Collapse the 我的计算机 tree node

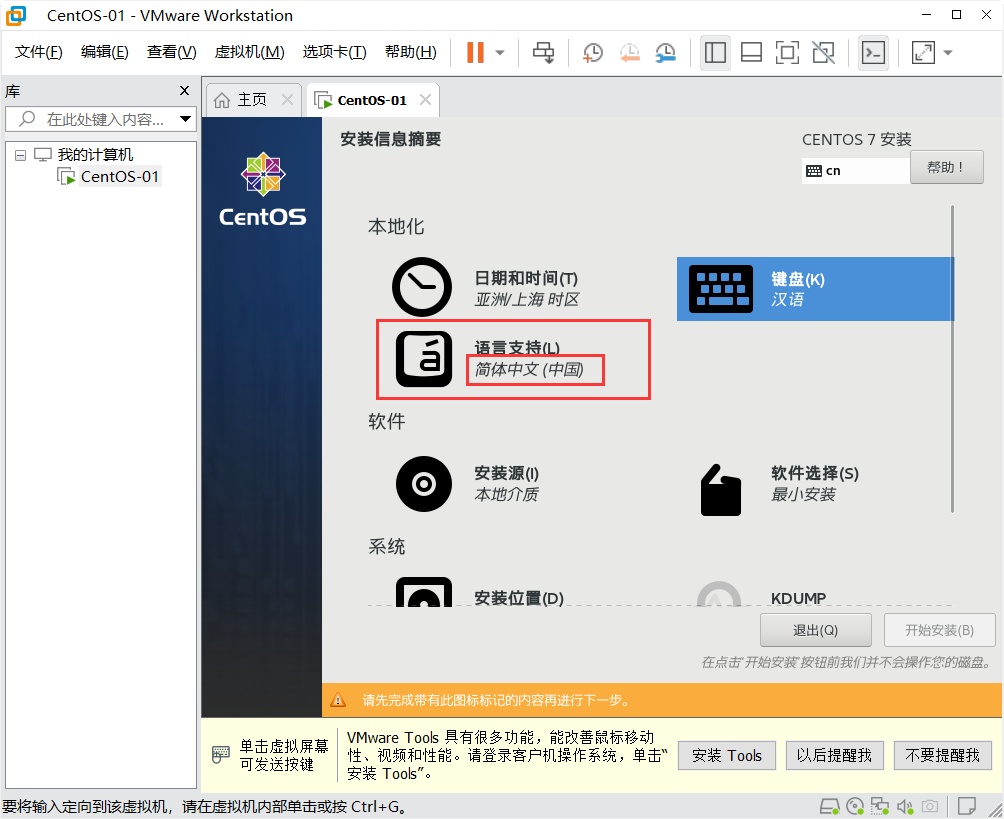20,155
